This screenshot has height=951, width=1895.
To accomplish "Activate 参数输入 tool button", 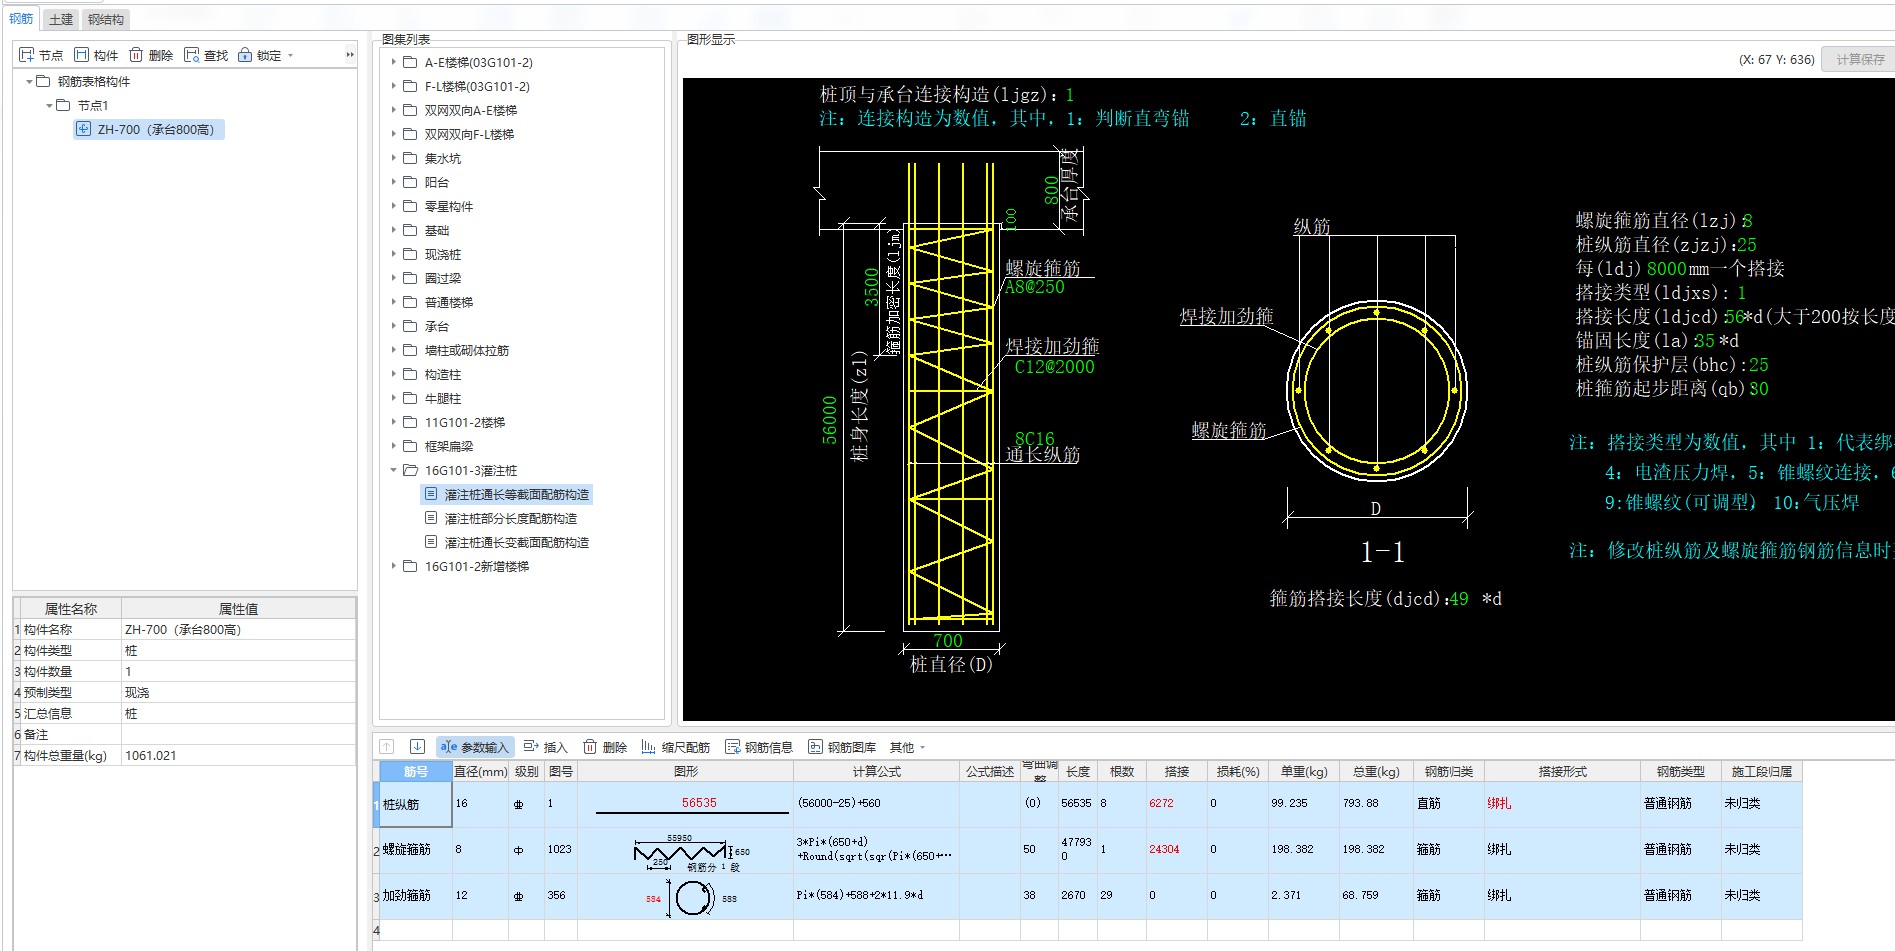I will pos(475,747).
